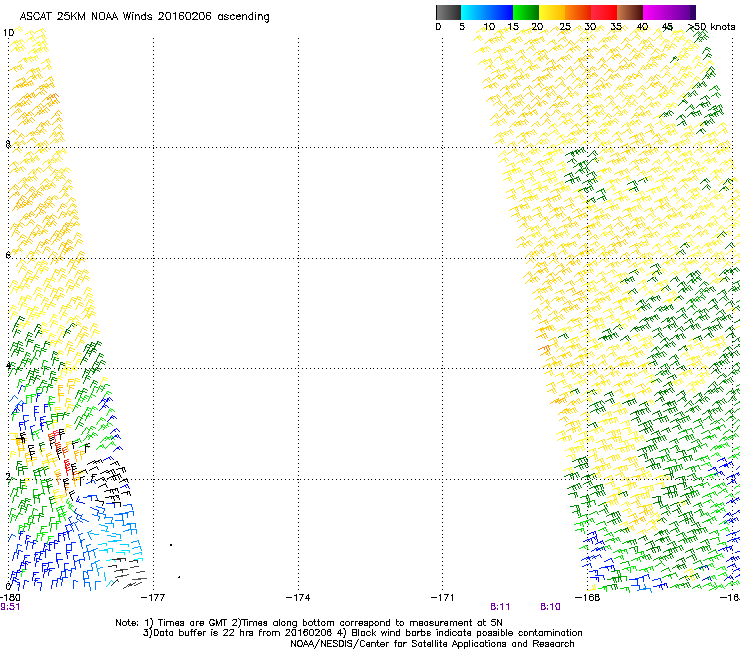Screen dimensions: 740x650
Task: Click the latitude axis label 8
Action: click(x=8, y=144)
